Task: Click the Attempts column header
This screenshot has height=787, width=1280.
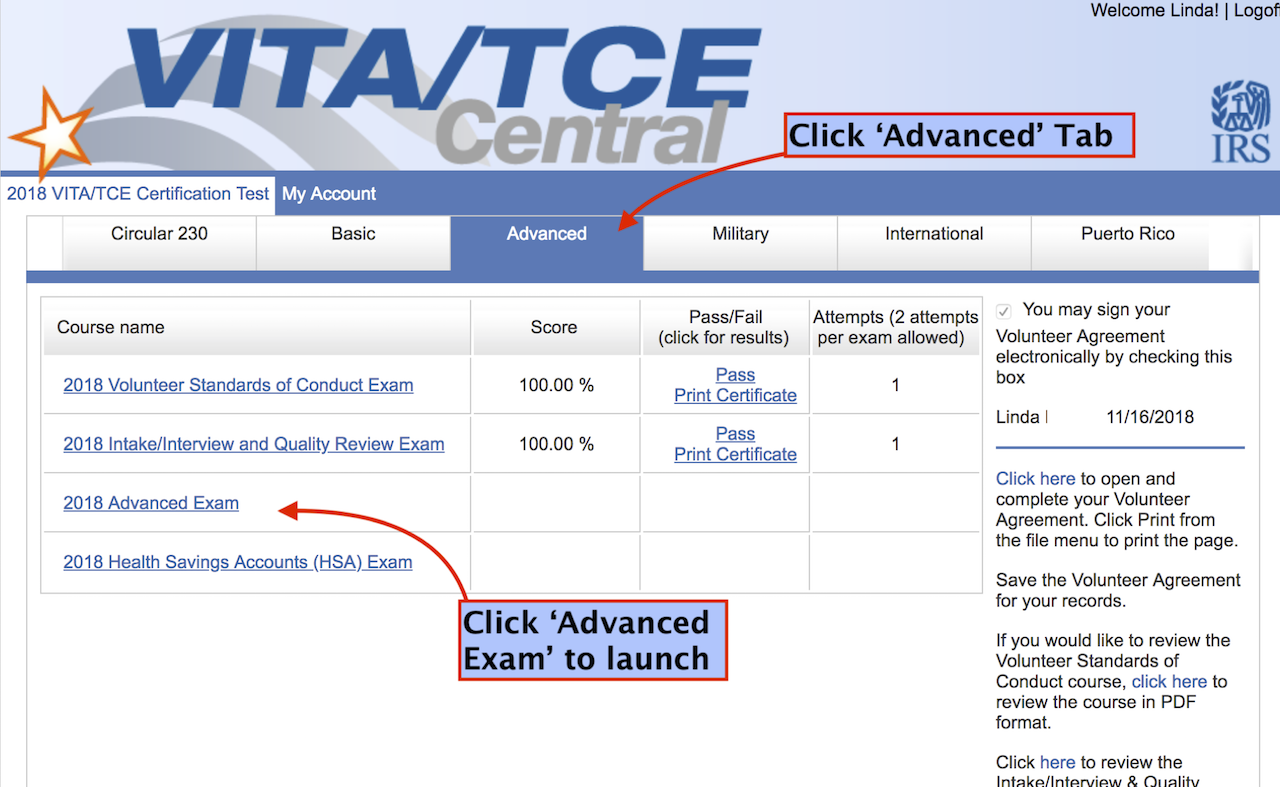Action: click(895, 327)
